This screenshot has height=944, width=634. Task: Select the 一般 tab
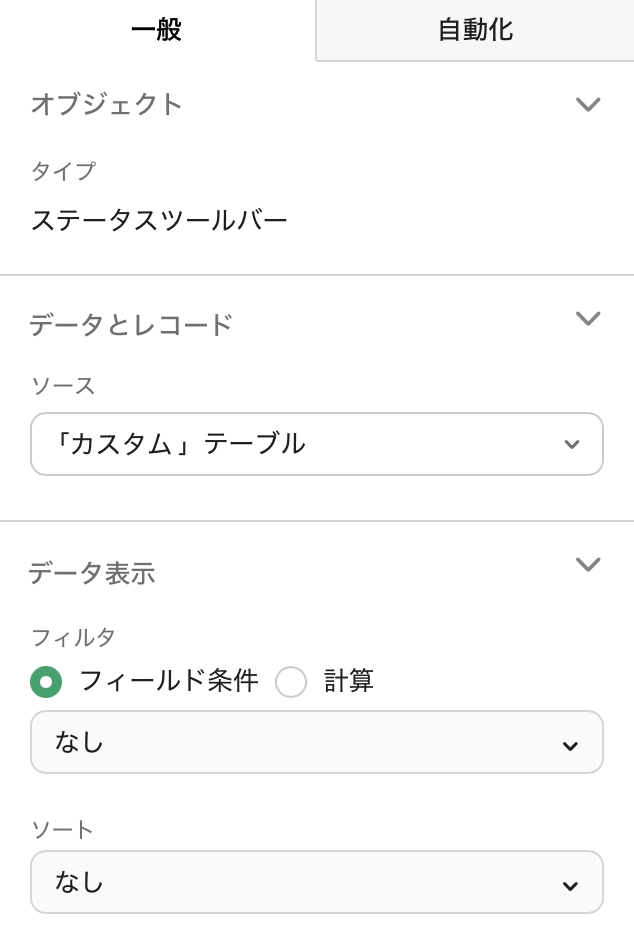tap(155, 29)
